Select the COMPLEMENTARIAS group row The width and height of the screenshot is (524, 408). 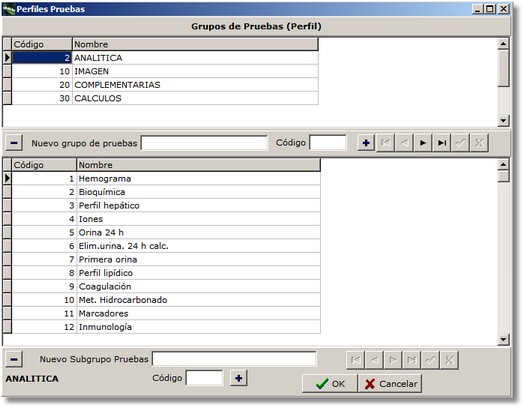click(x=165, y=85)
